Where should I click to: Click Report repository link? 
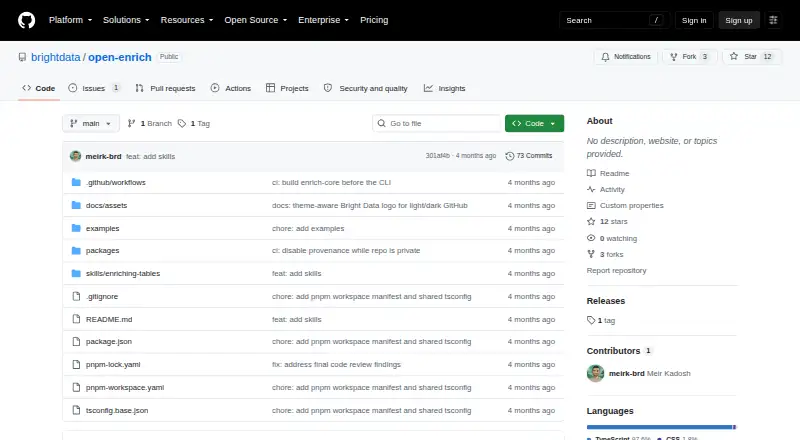click(x=616, y=271)
